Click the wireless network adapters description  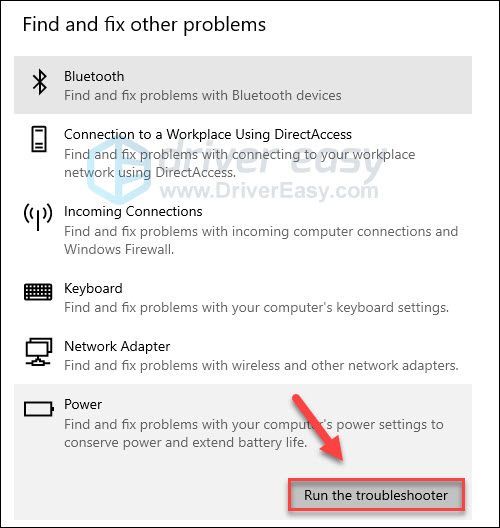pos(261,365)
